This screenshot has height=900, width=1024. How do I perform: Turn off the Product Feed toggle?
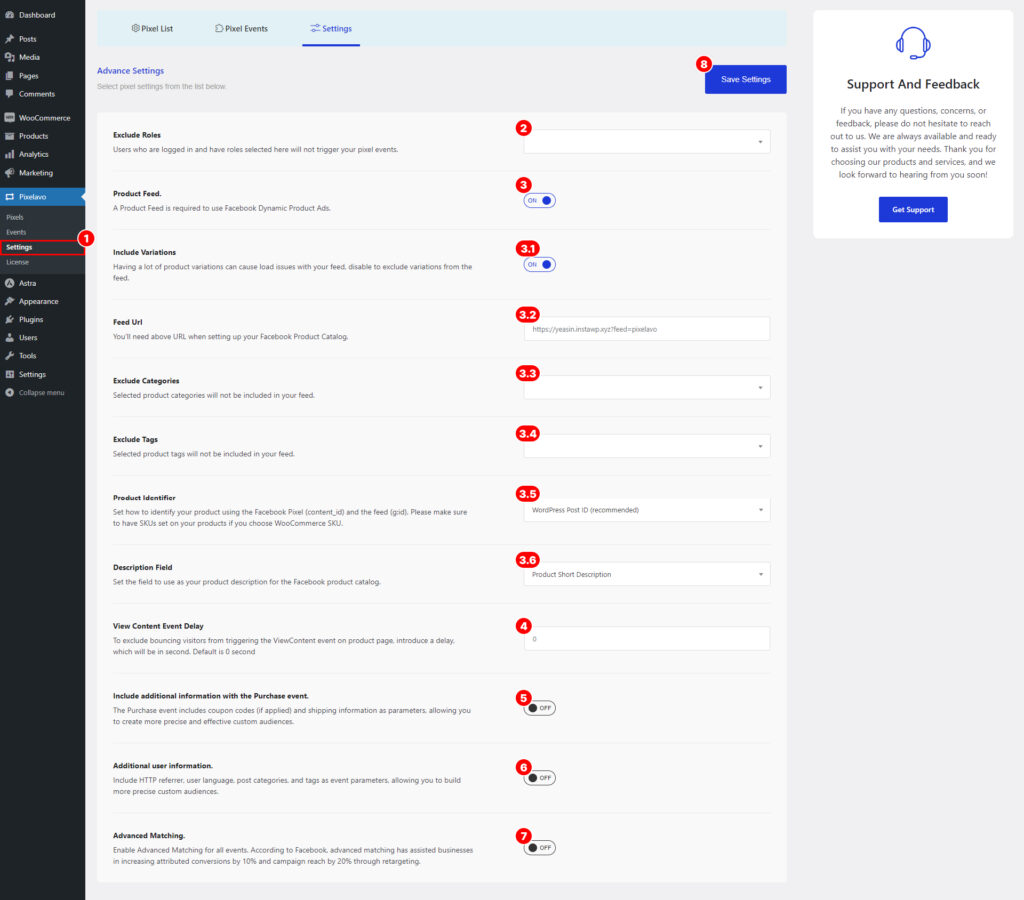point(538,200)
